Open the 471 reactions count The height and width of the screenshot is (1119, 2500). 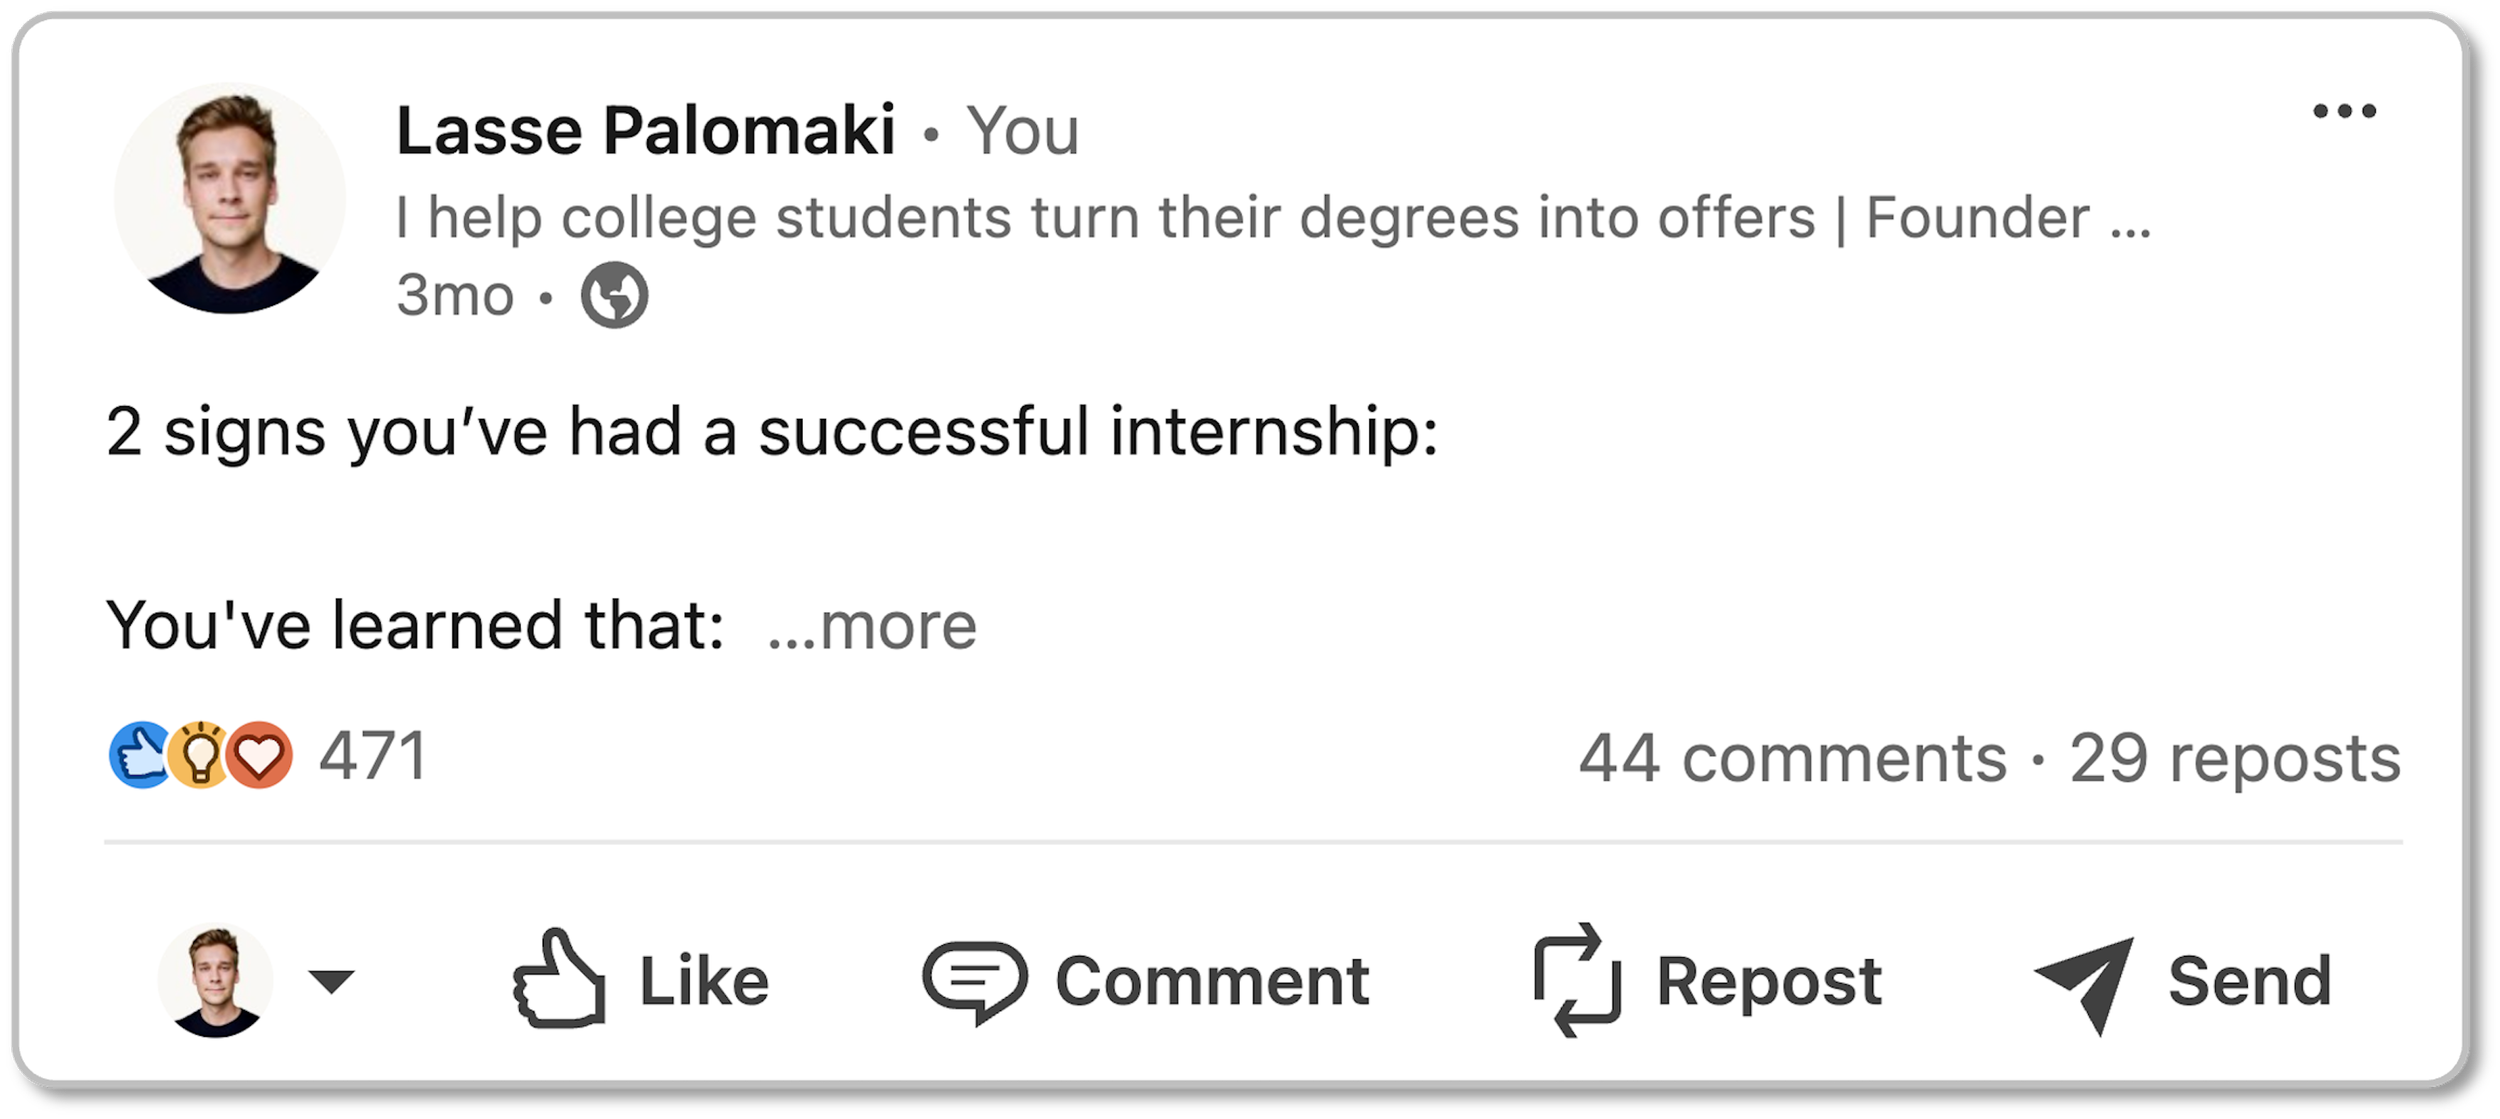pyautogui.click(x=373, y=755)
